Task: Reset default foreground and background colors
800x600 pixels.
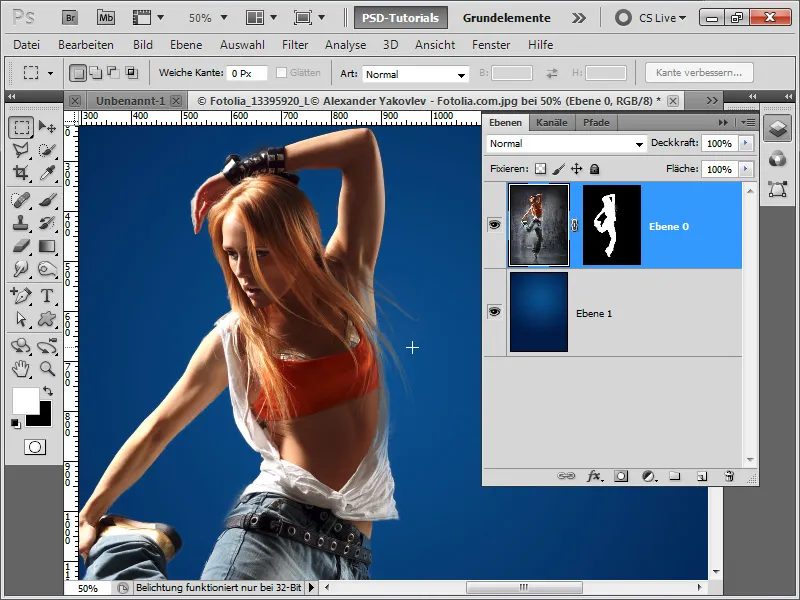Action: coord(16,423)
